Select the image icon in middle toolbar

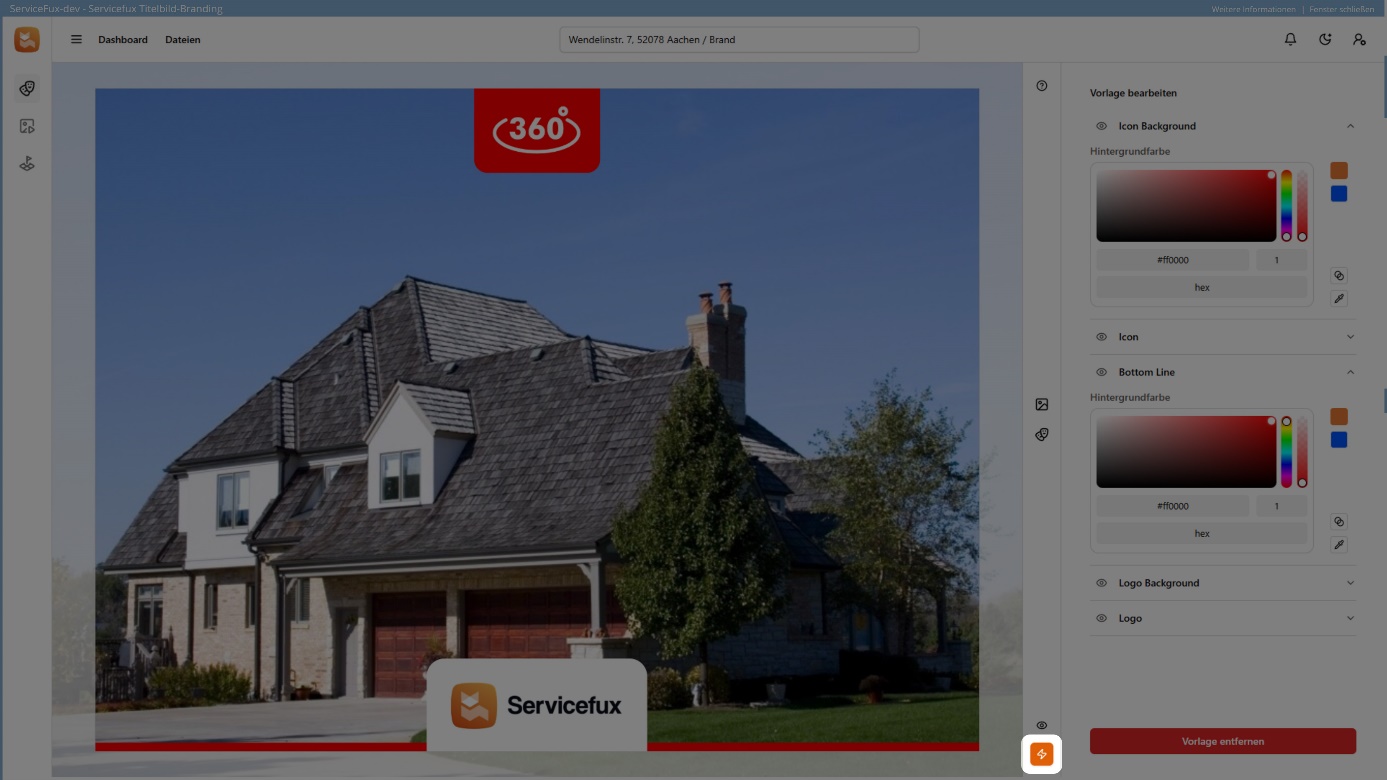tap(1041, 404)
